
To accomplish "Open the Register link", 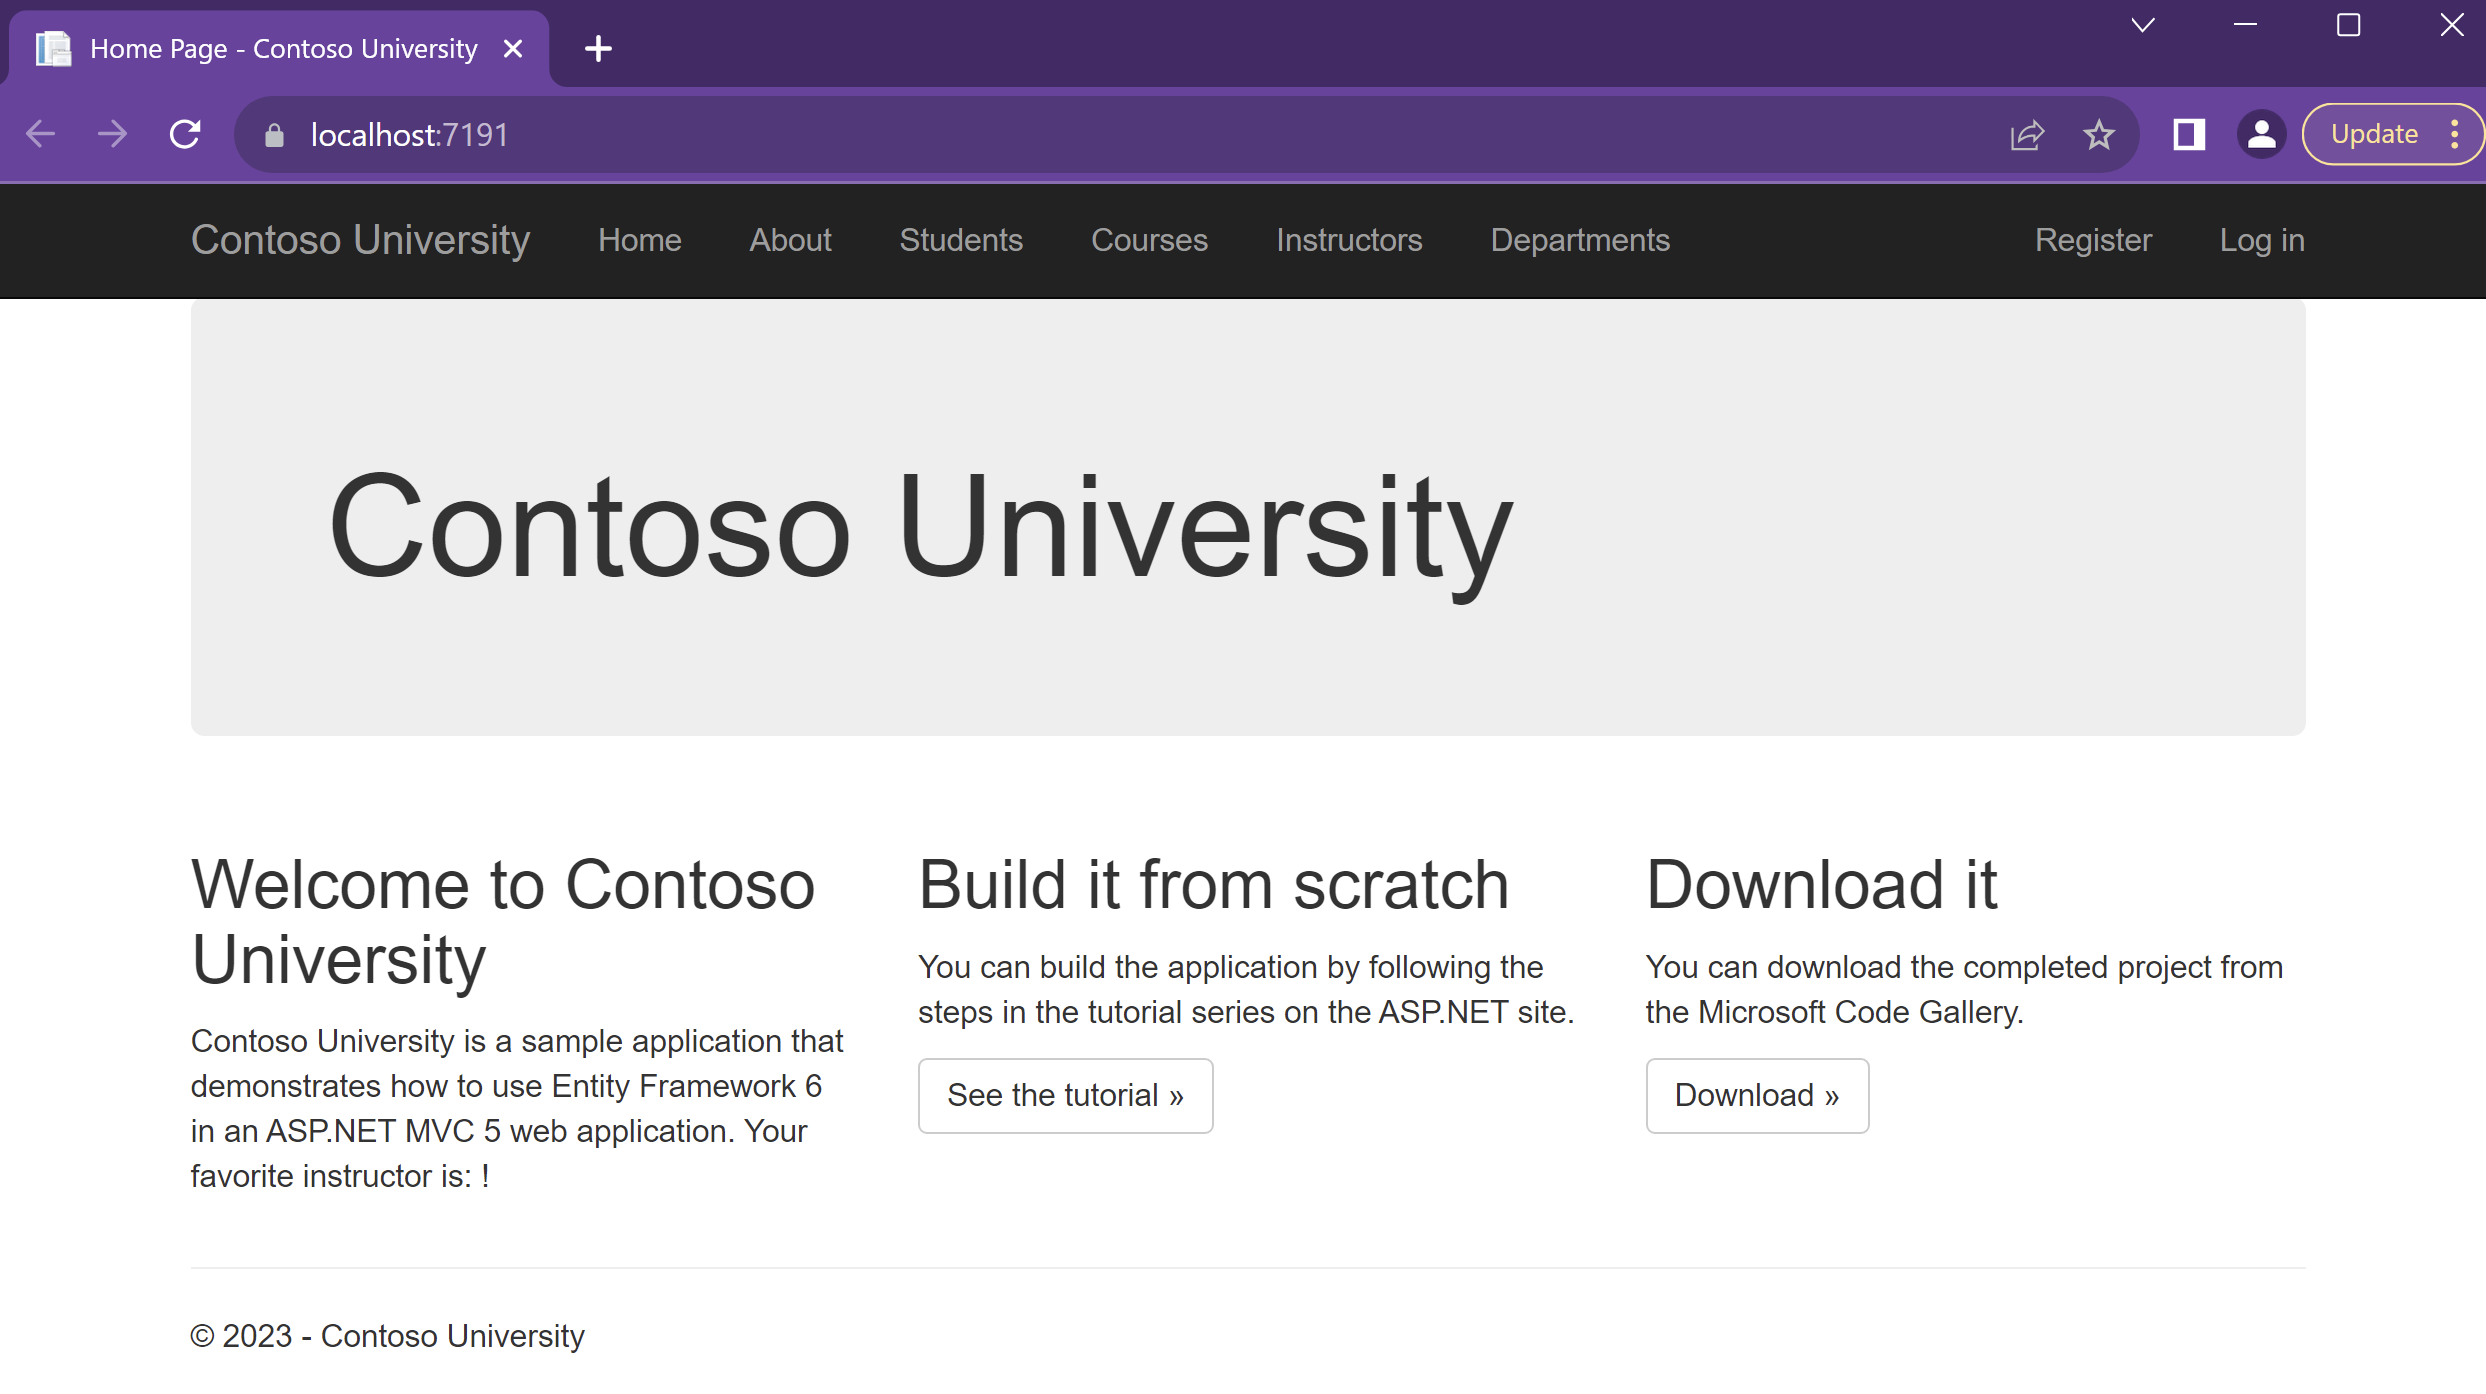I will tap(2093, 240).
